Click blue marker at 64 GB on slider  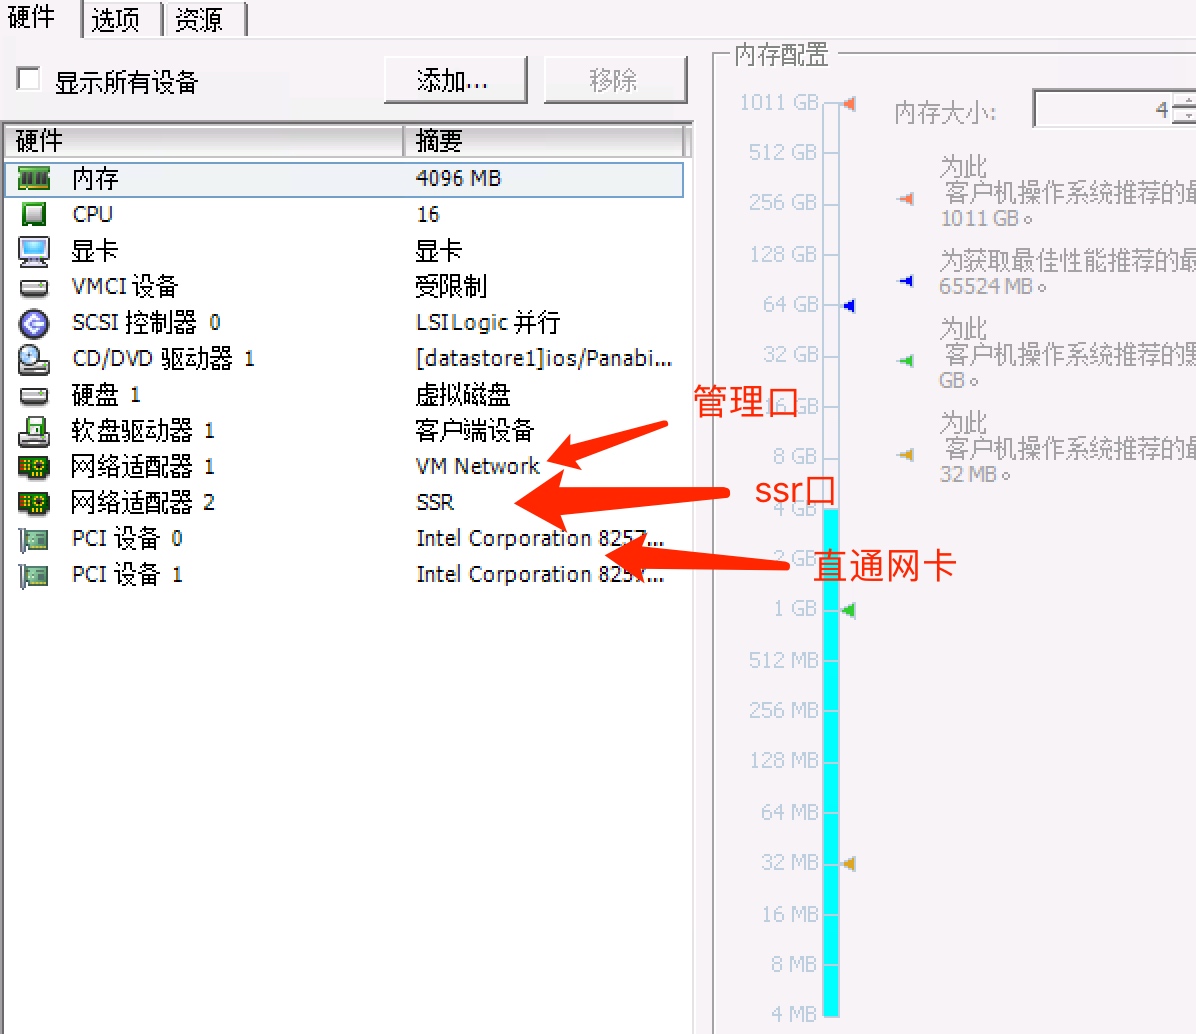[x=849, y=306]
